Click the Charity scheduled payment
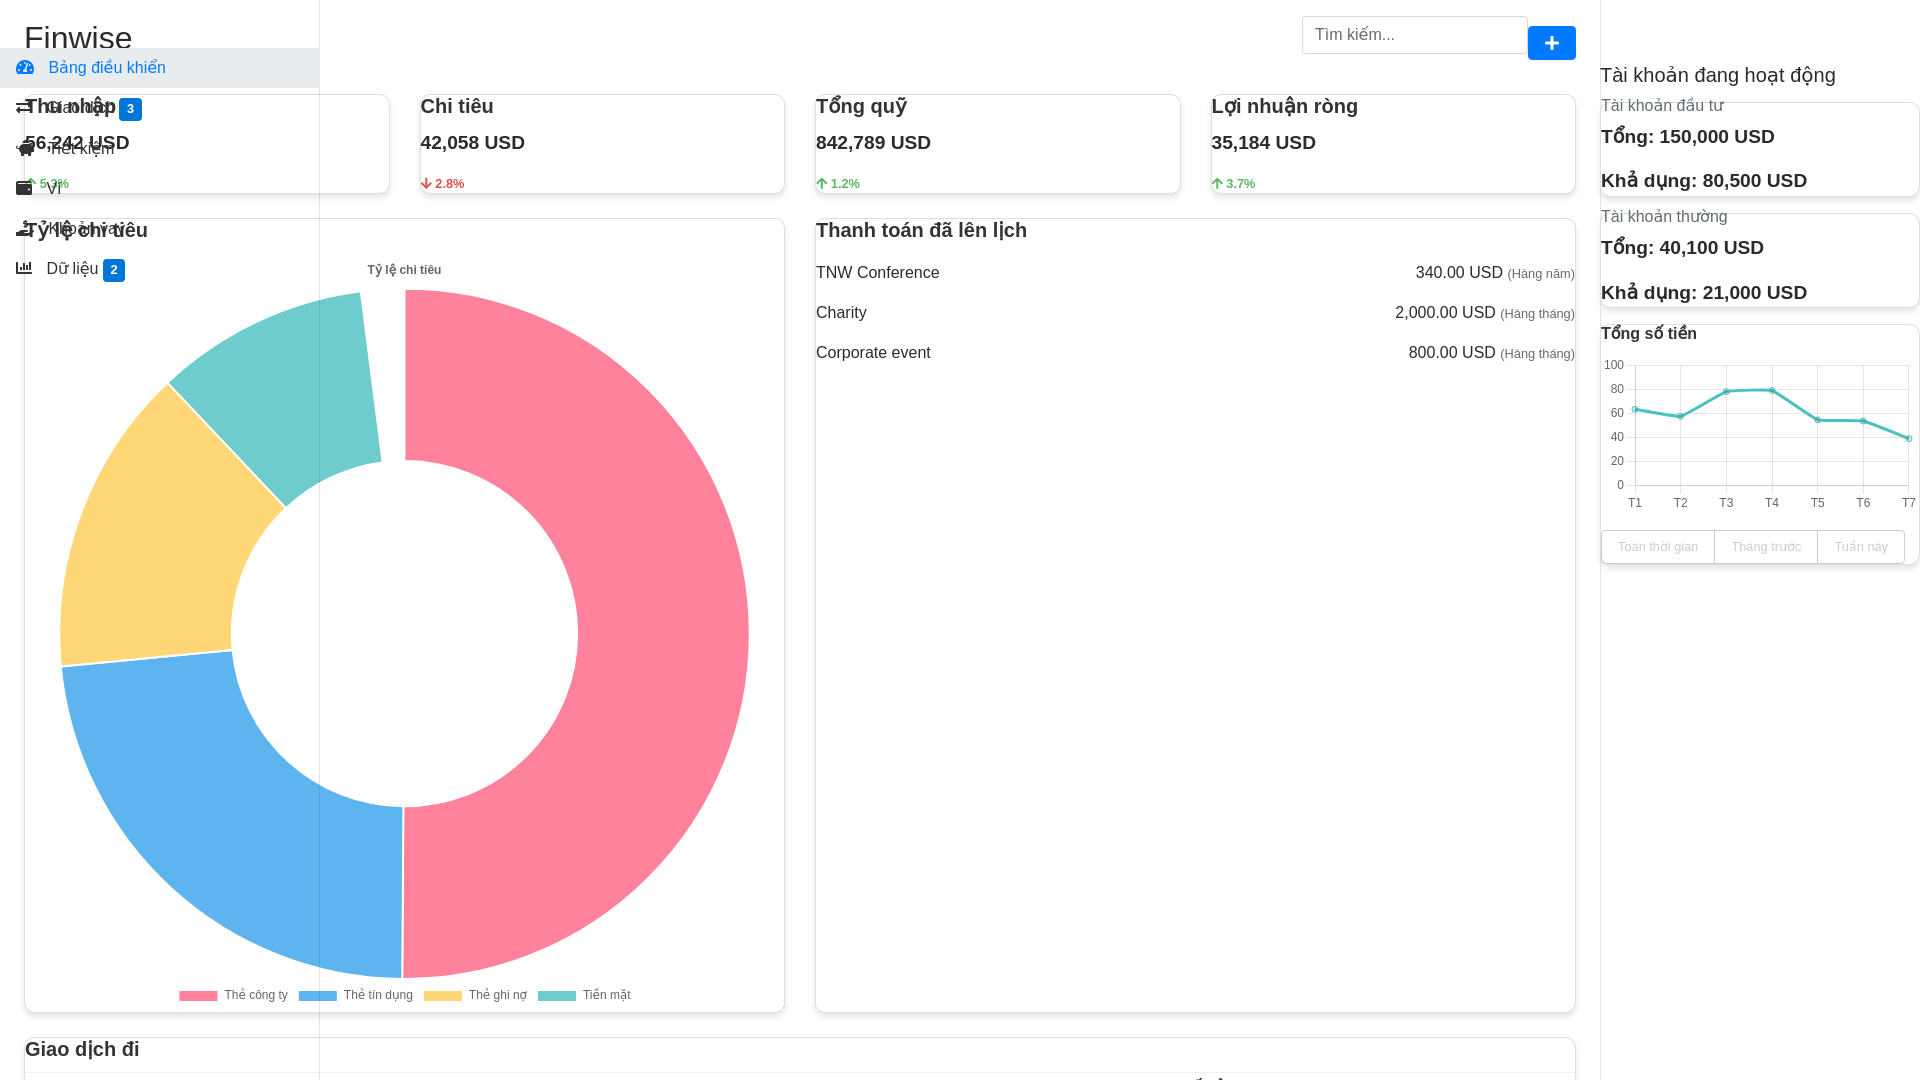This screenshot has height=1080, width=1920. (x=1195, y=313)
